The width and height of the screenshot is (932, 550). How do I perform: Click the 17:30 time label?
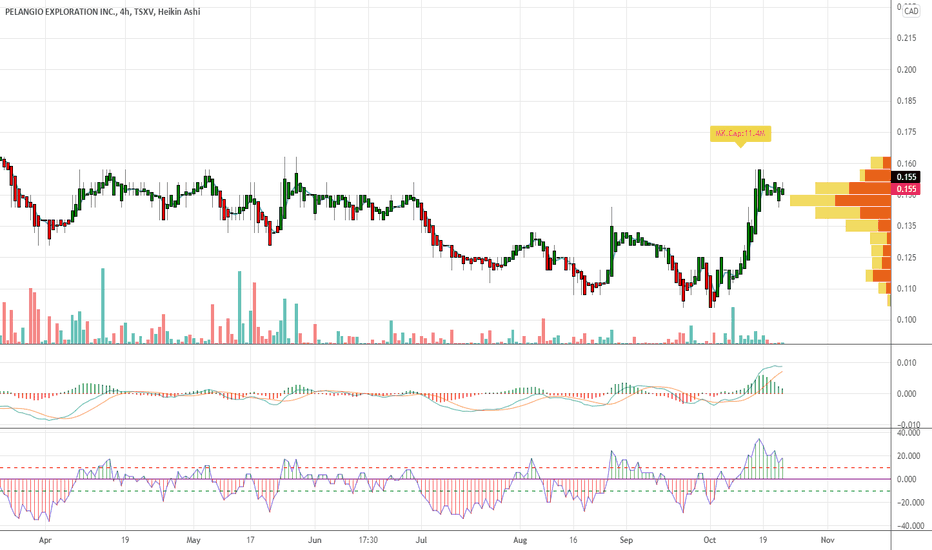[x=368, y=540]
